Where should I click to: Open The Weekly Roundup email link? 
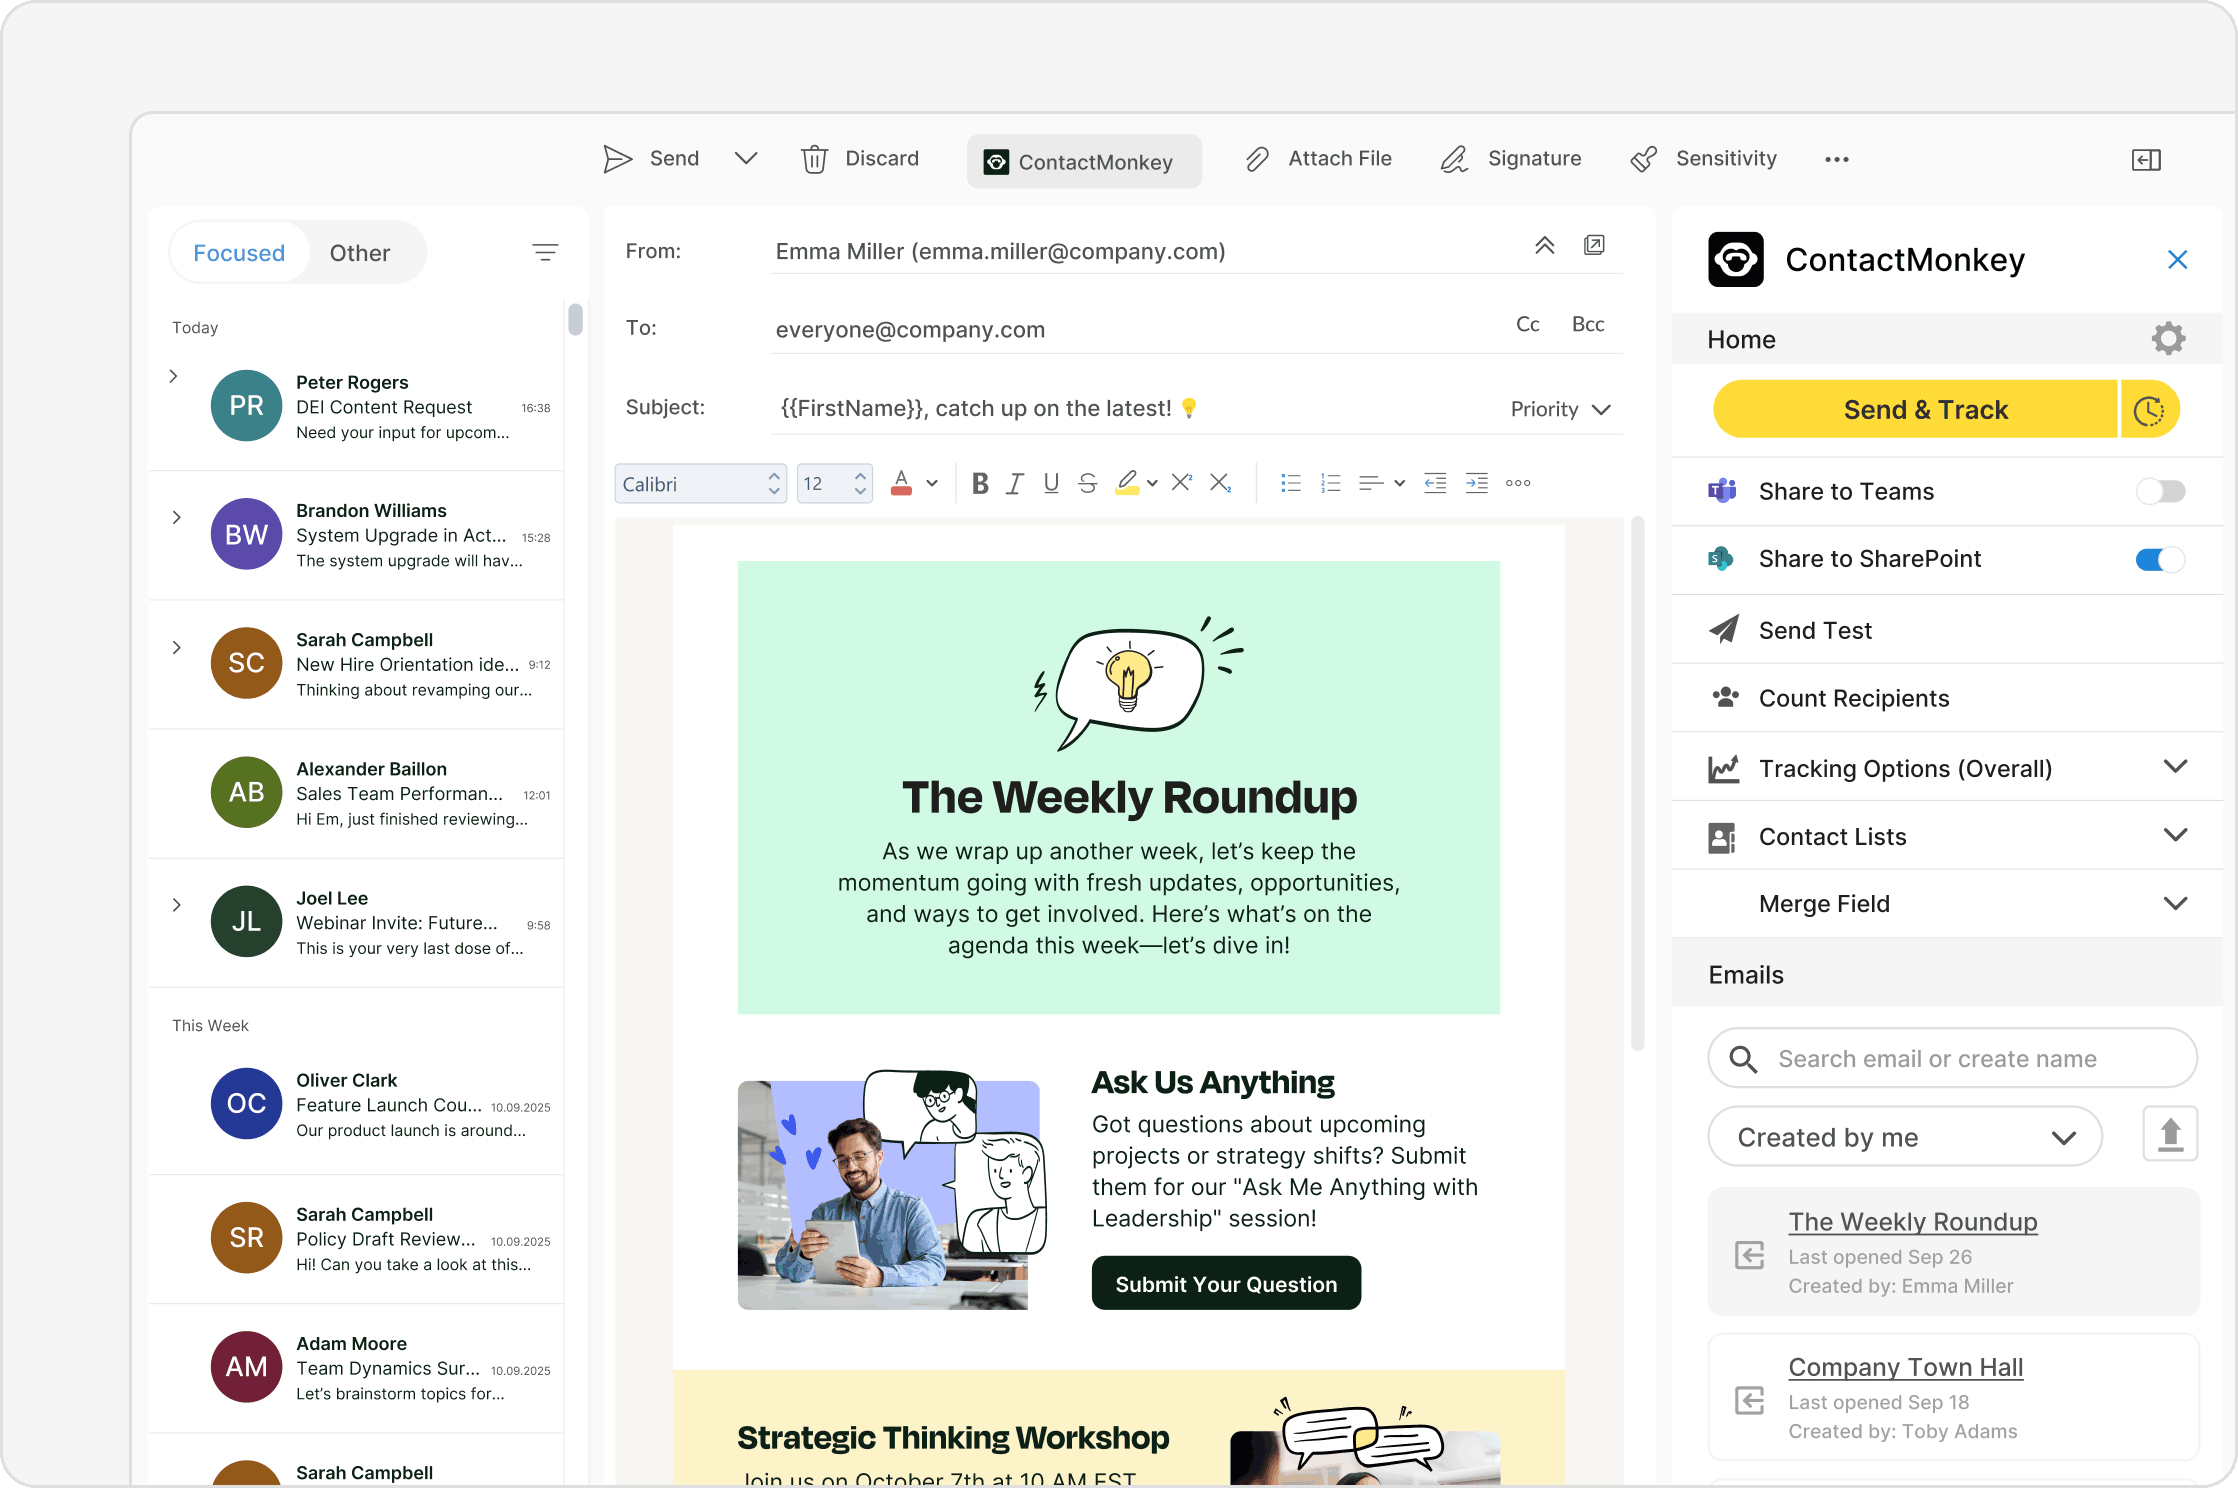[x=1912, y=1222]
